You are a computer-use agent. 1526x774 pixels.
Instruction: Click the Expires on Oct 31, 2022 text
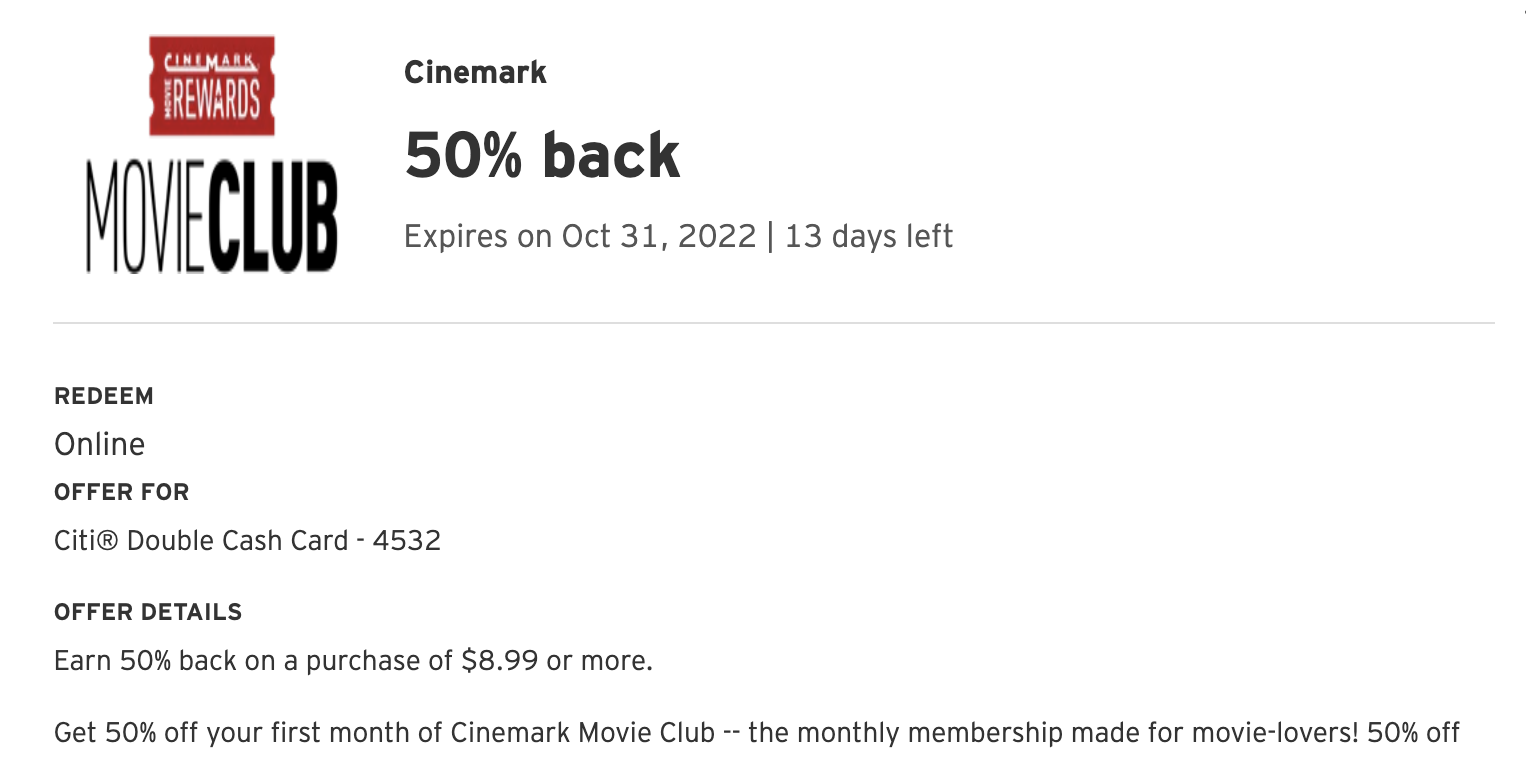(580, 237)
